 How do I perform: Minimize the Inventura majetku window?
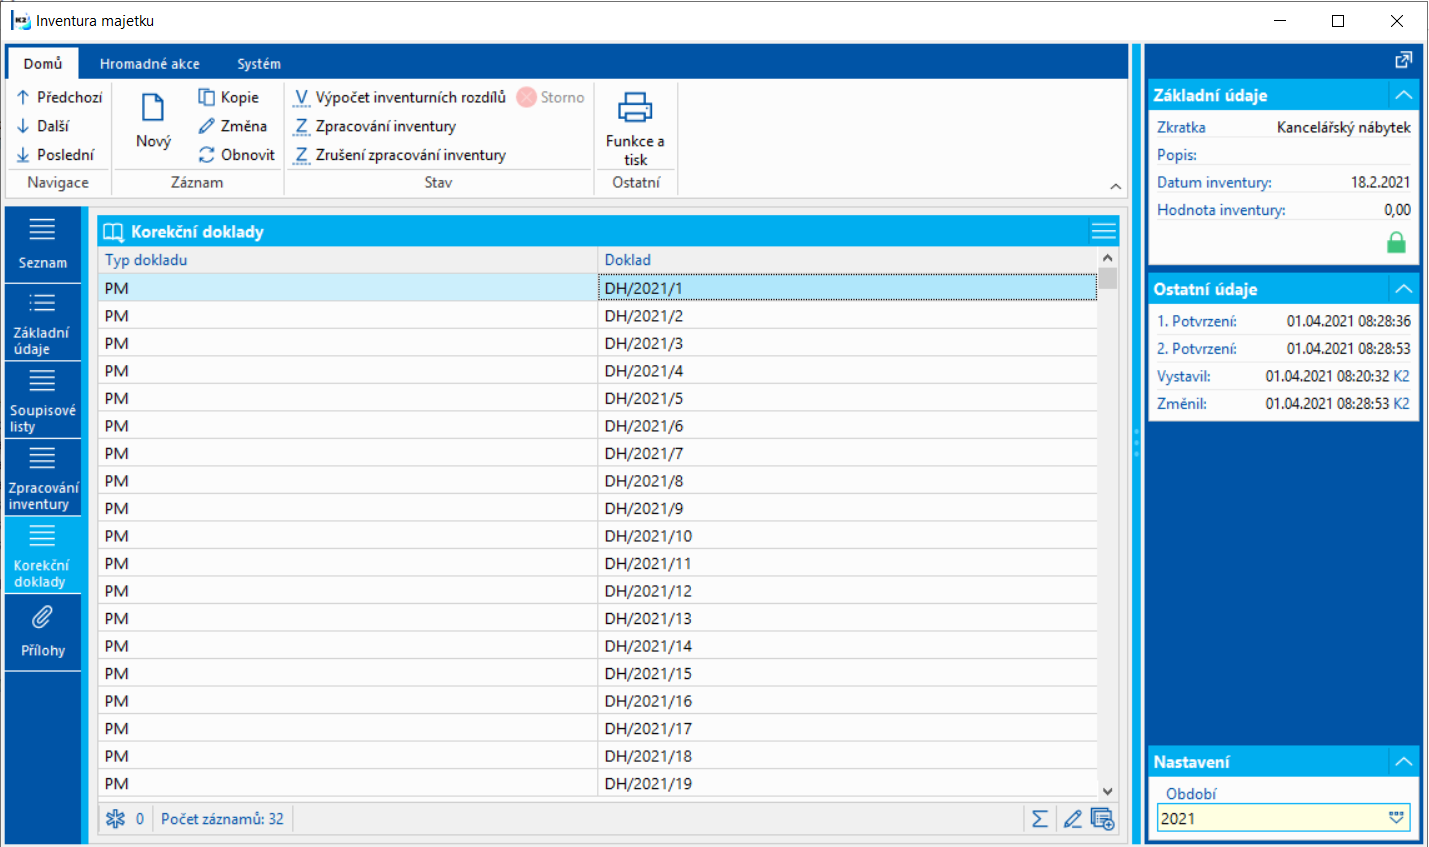coord(1280,21)
